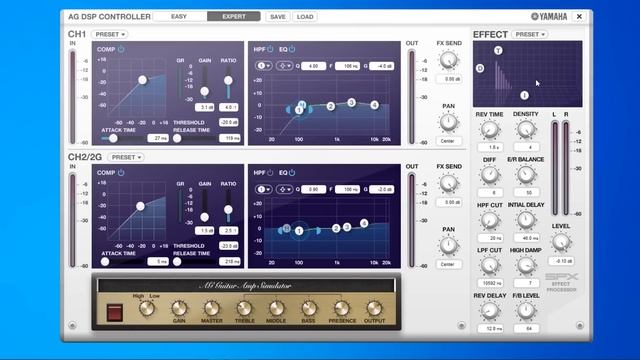Click the LOAD button

tap(305, 17)
